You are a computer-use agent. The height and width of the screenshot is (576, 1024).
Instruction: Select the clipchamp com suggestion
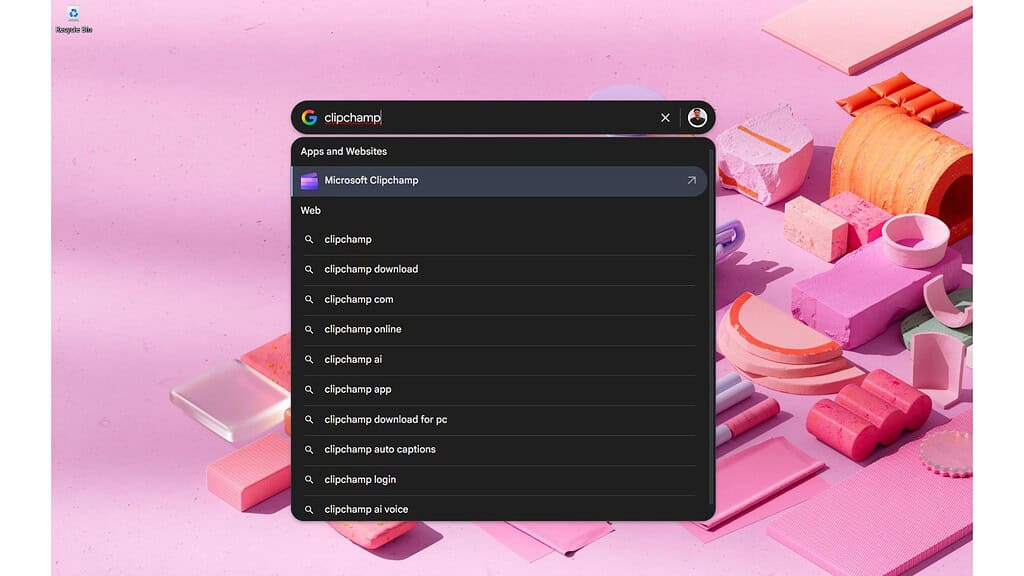(x=358, y=299)
